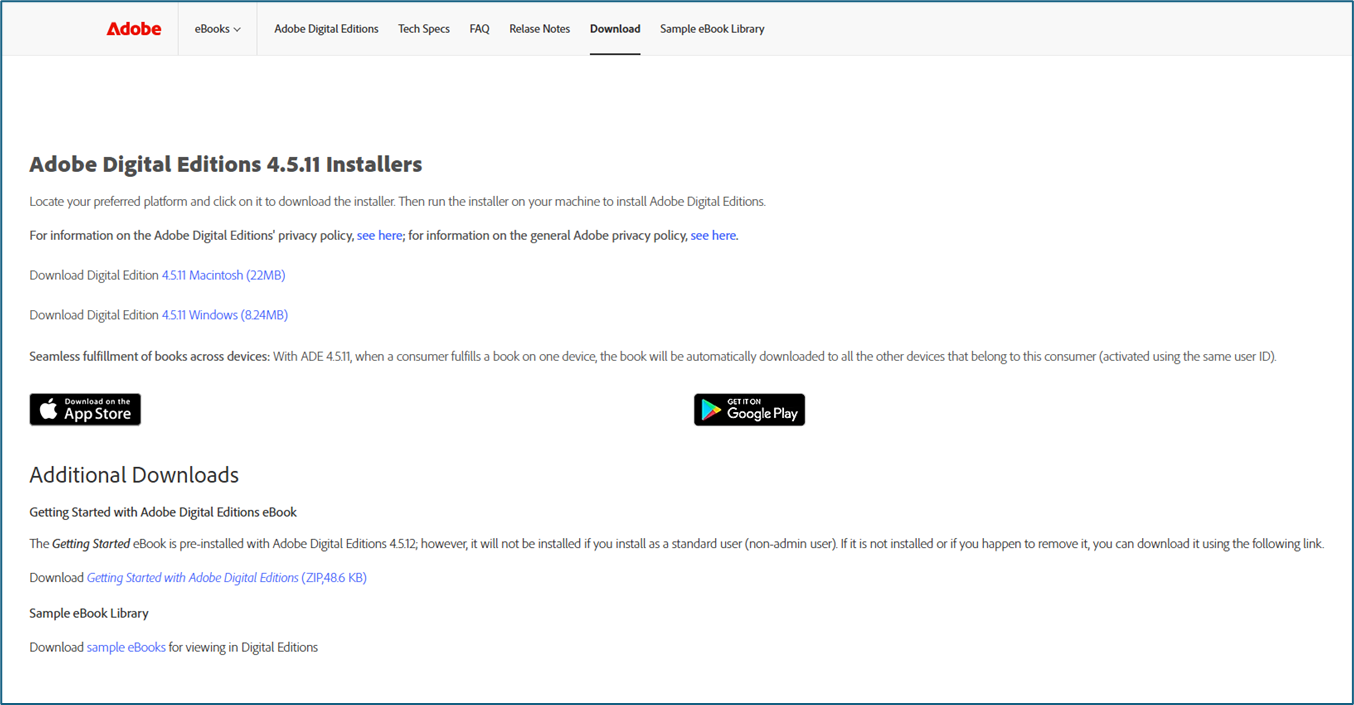View the Relase Notes tab
This screenshot has width=1354, height=705.
540,29
